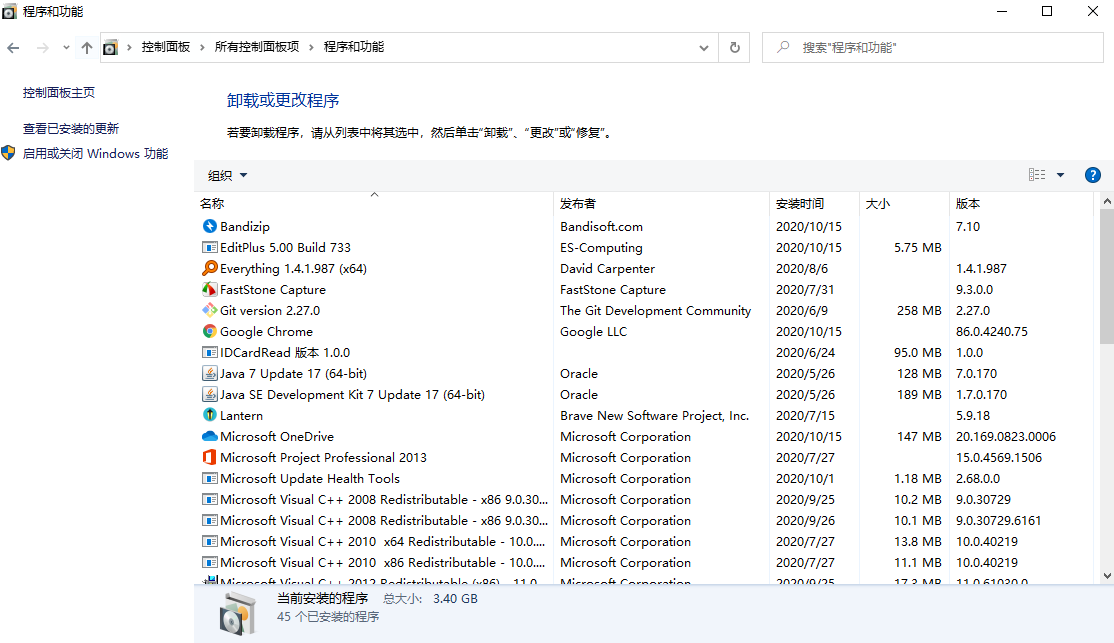Screen dimensions: 1114x643
Task: Click version 15.0.4569.1506 for Microsoft Project
Action: coord(998,458)
